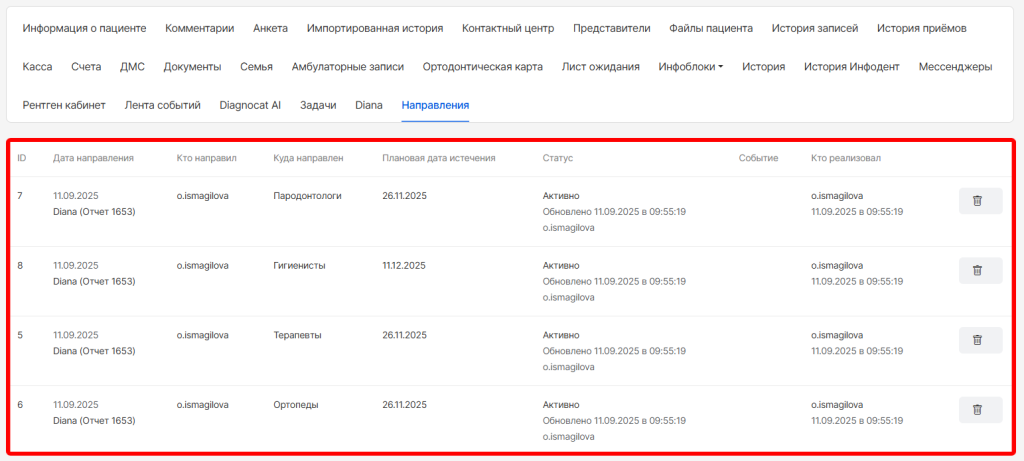Open the Информация о пациенте tab
This screenshot has width=1024, height=461.
(x=85, y=29)
